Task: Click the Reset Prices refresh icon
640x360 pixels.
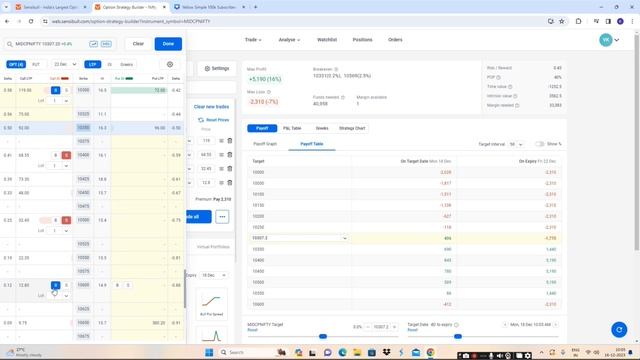Action: coord(200,120)
